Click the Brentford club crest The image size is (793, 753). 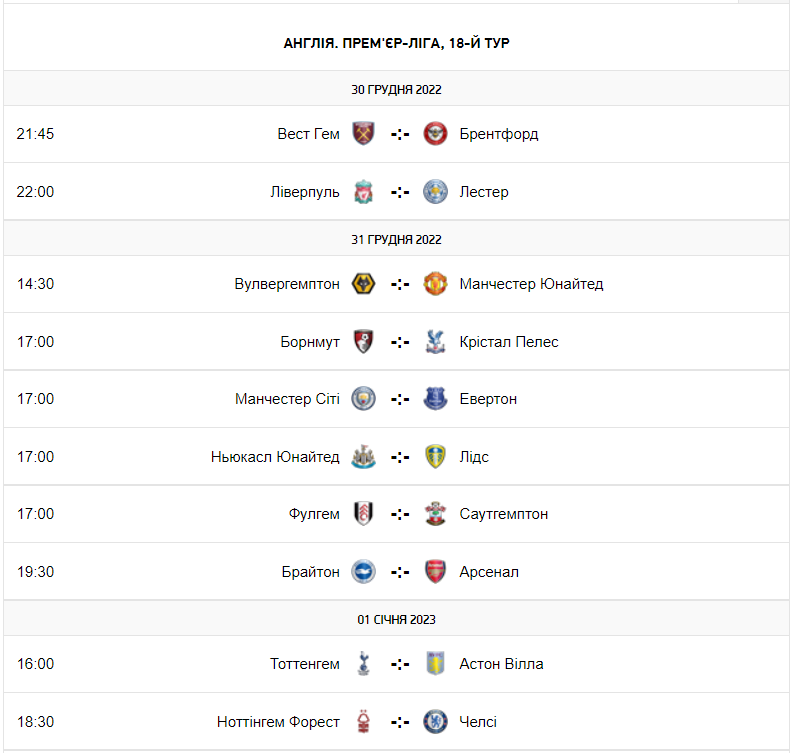[x=435, y=134]
